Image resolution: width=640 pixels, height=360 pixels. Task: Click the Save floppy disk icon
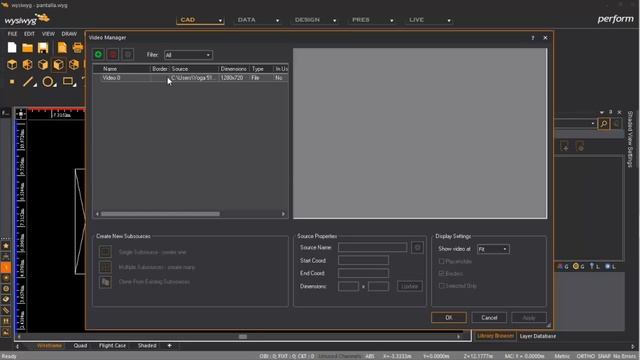(43, 48)
